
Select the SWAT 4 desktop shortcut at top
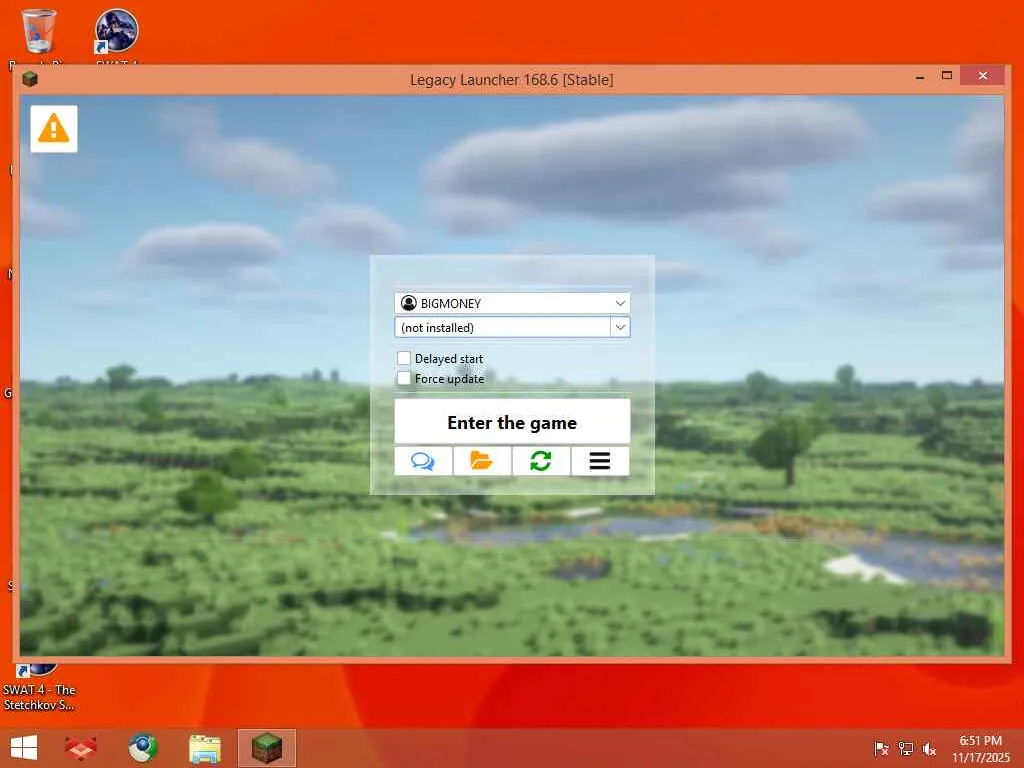point(116,33)
